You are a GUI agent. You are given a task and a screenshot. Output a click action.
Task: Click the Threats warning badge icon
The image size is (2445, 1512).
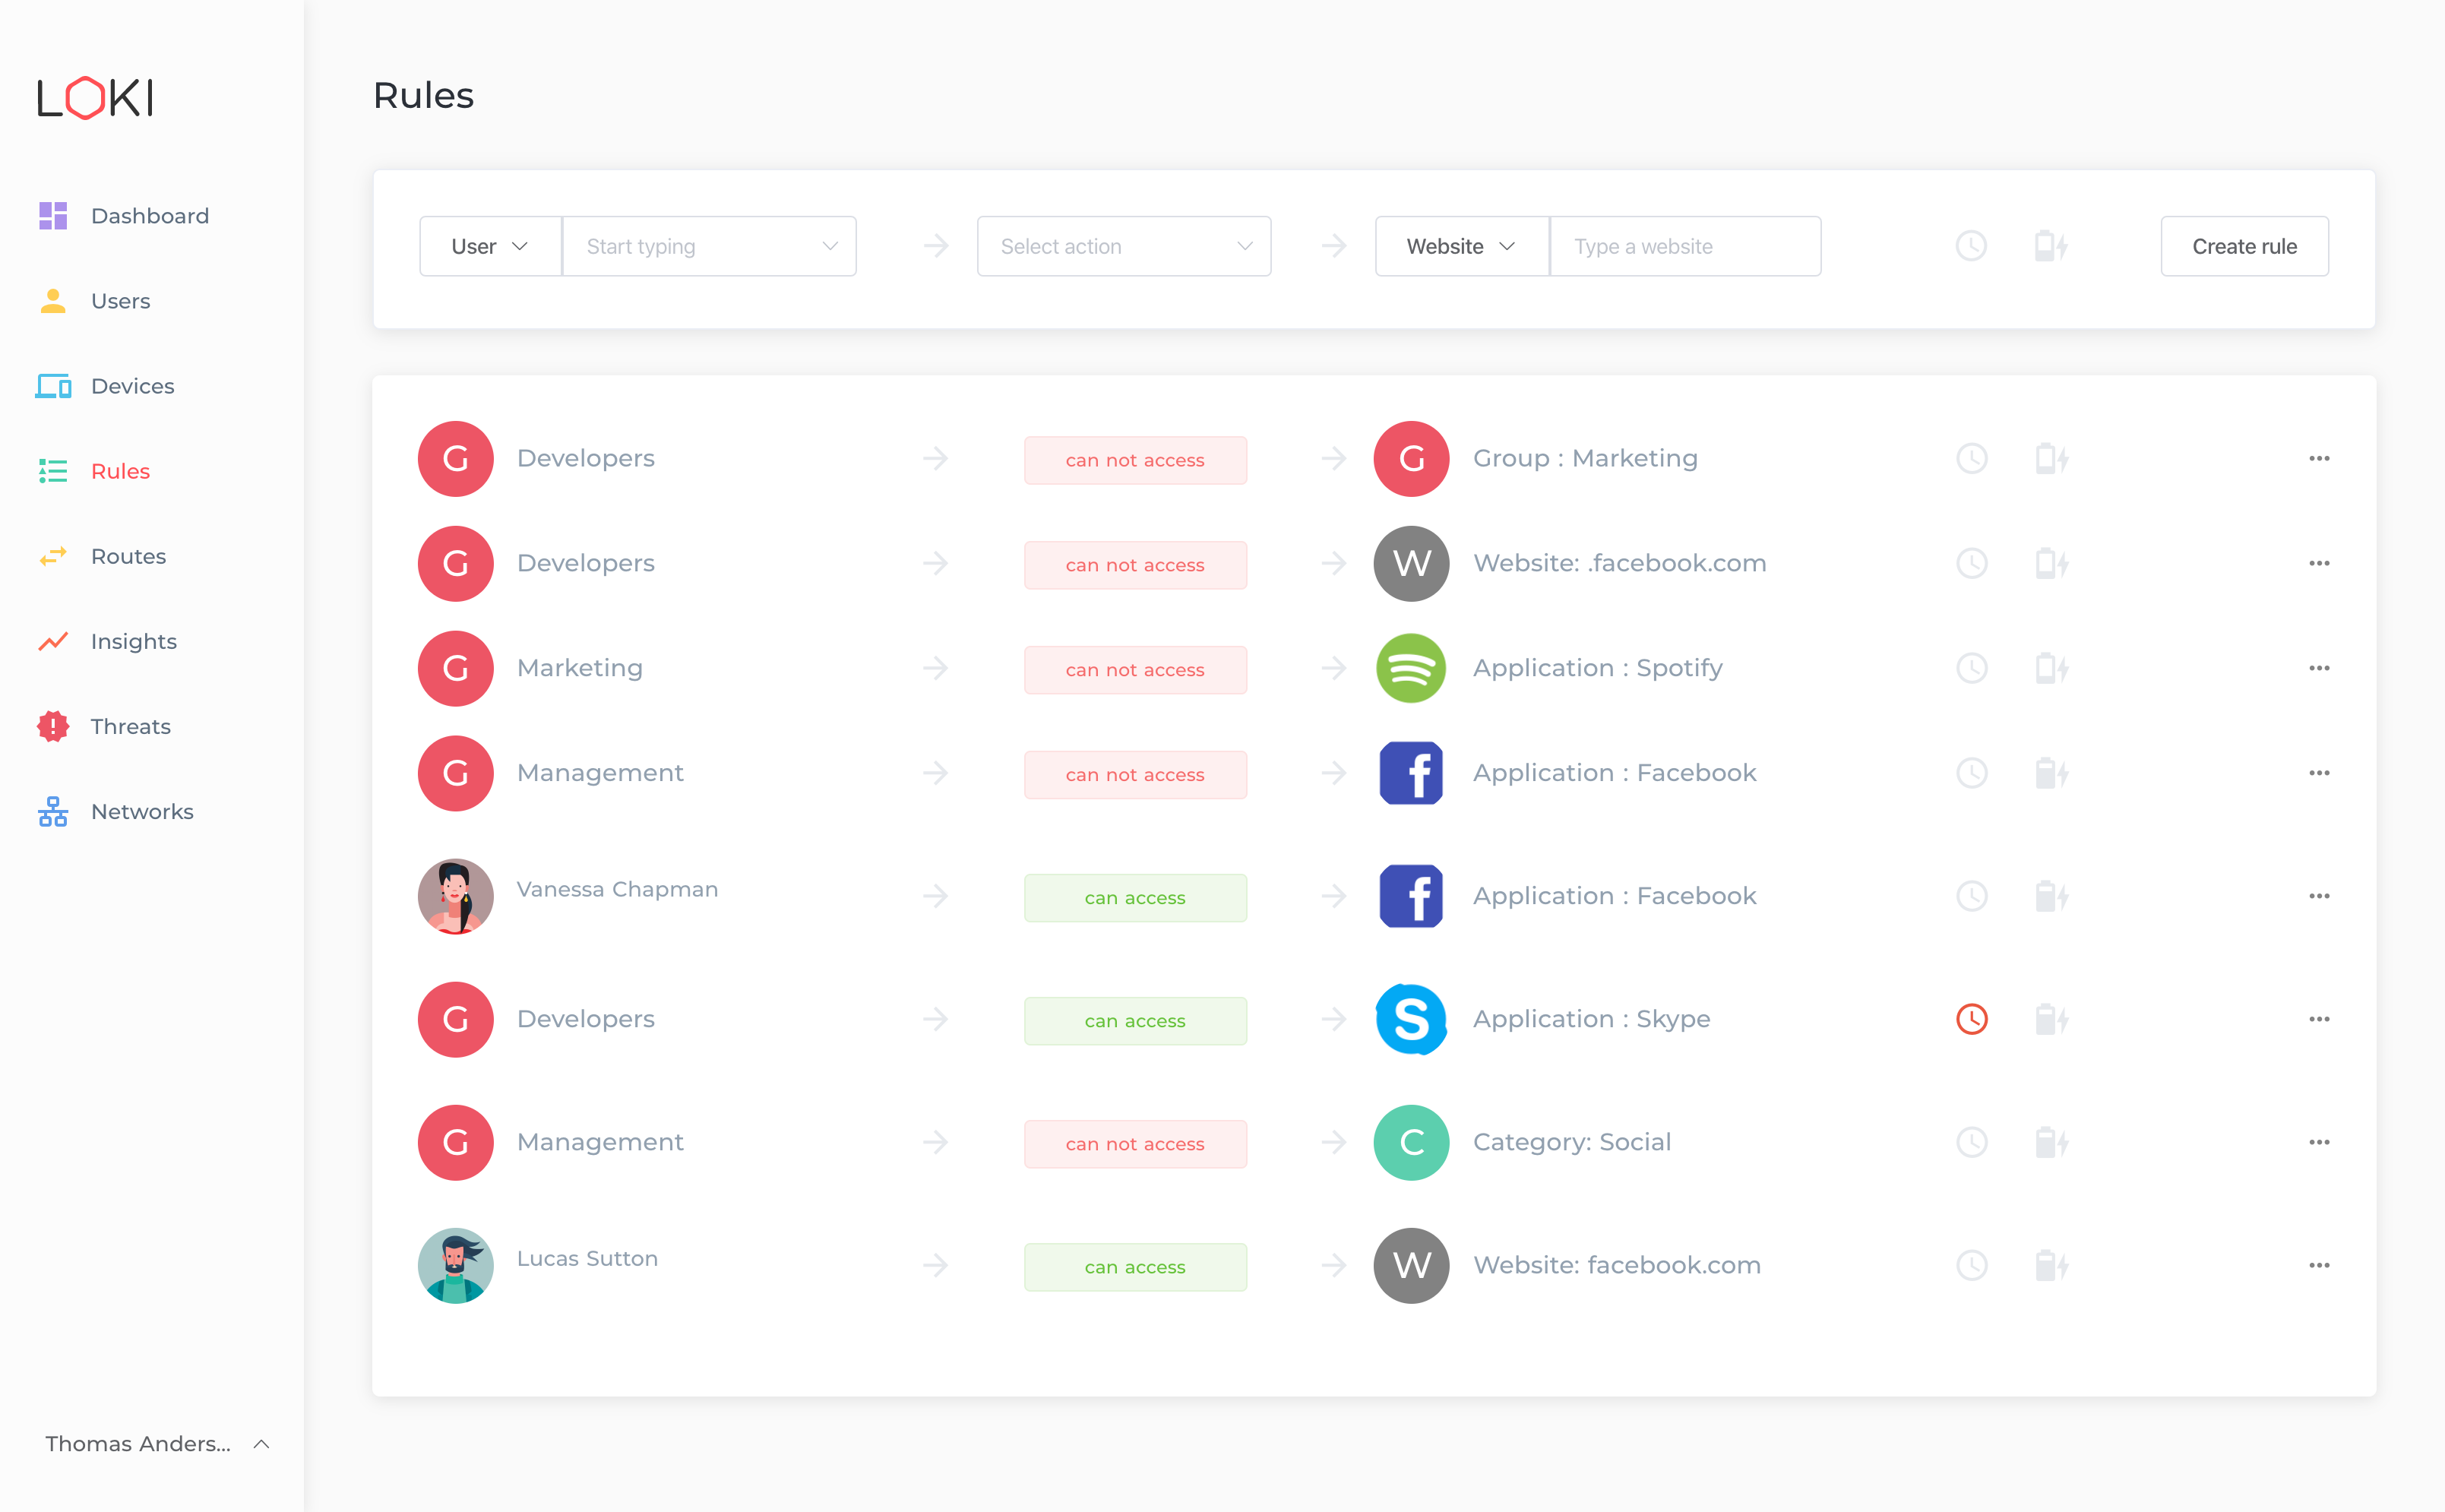[x=53, y=726]
